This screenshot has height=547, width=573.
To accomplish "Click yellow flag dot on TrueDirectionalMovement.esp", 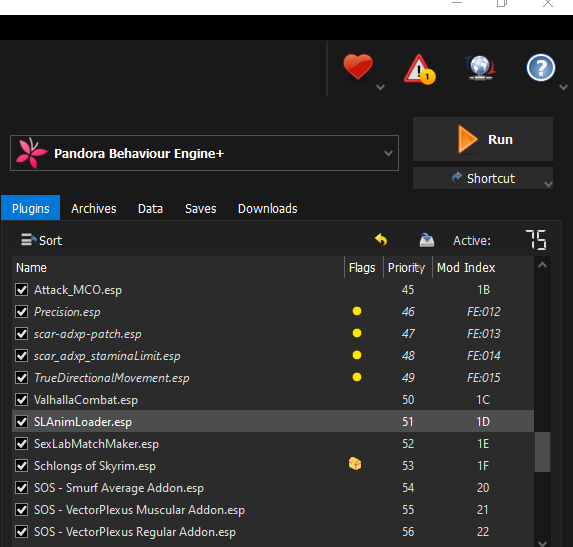I will click(357, 377).
